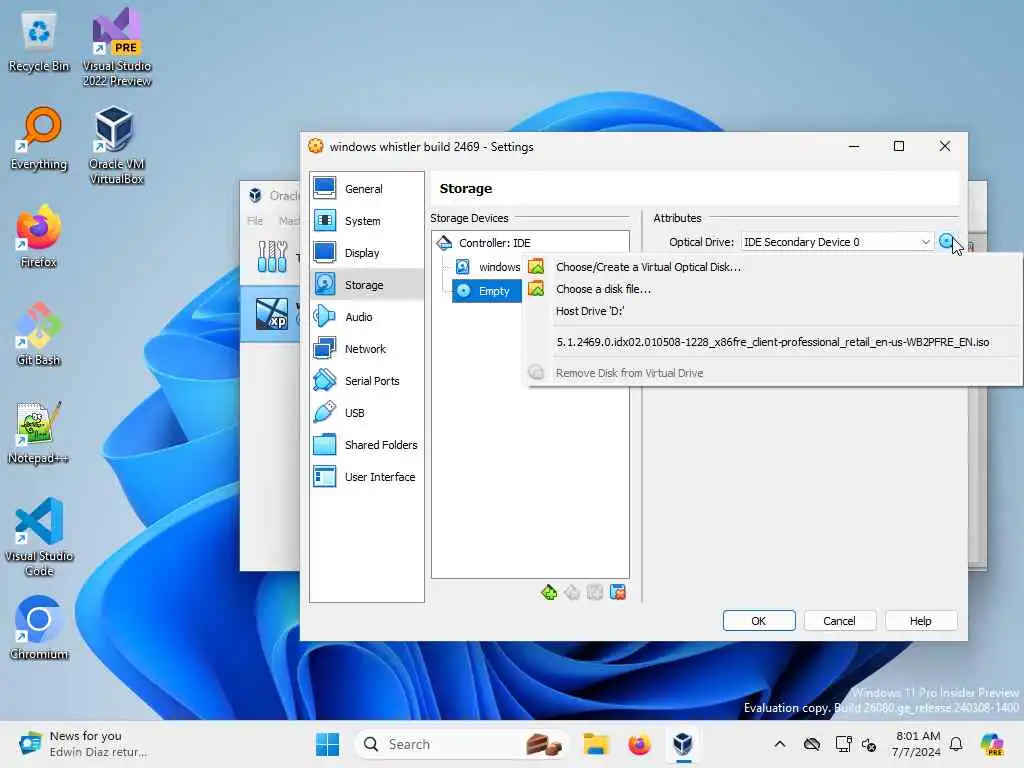
Task: Open the Serial Ports settings category
Action: (366, 381)
